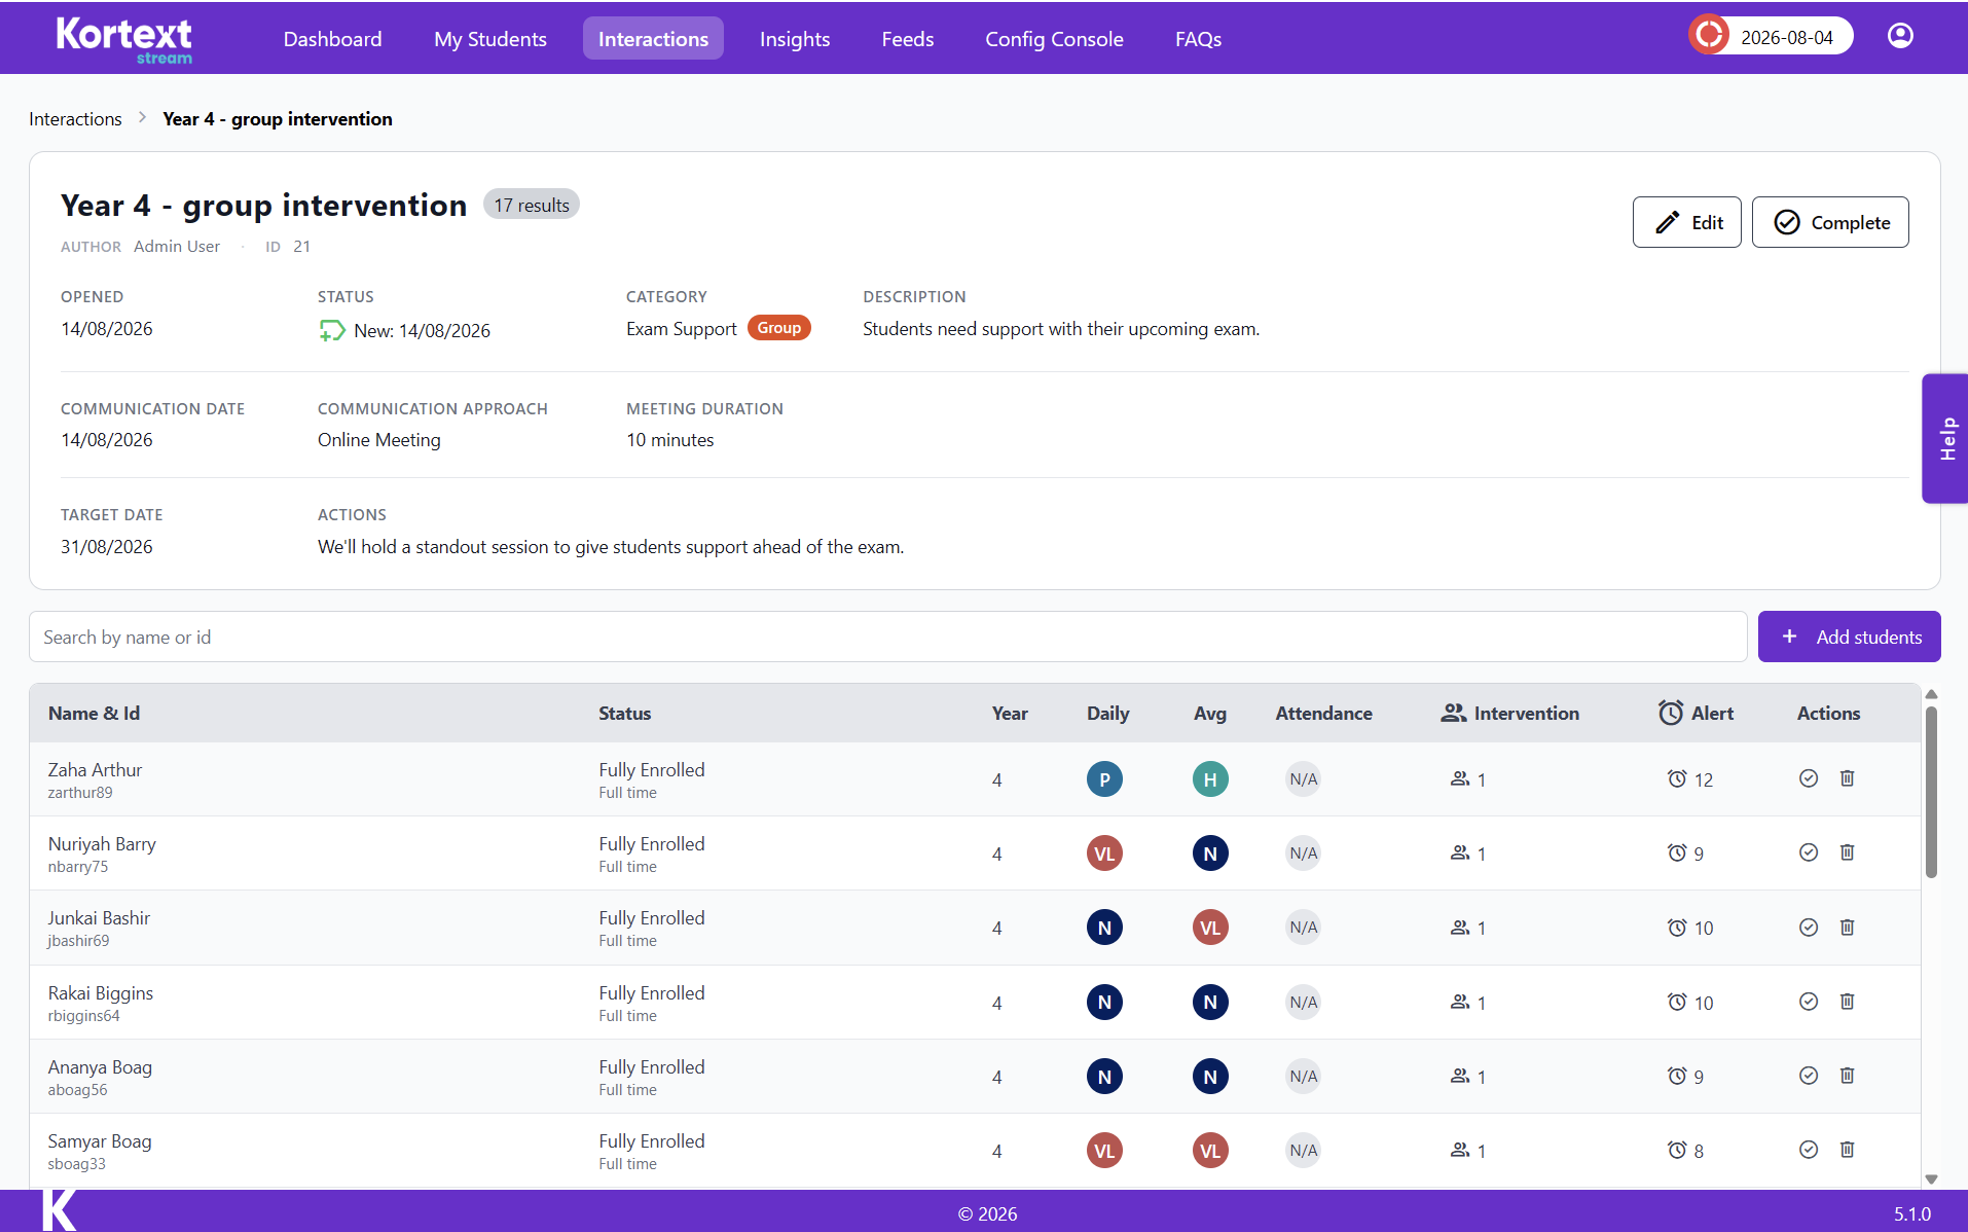This screenshot has width=1968, height=1232.
Task: Open Rakai Biggins's student record
Action: pos(100,992)
